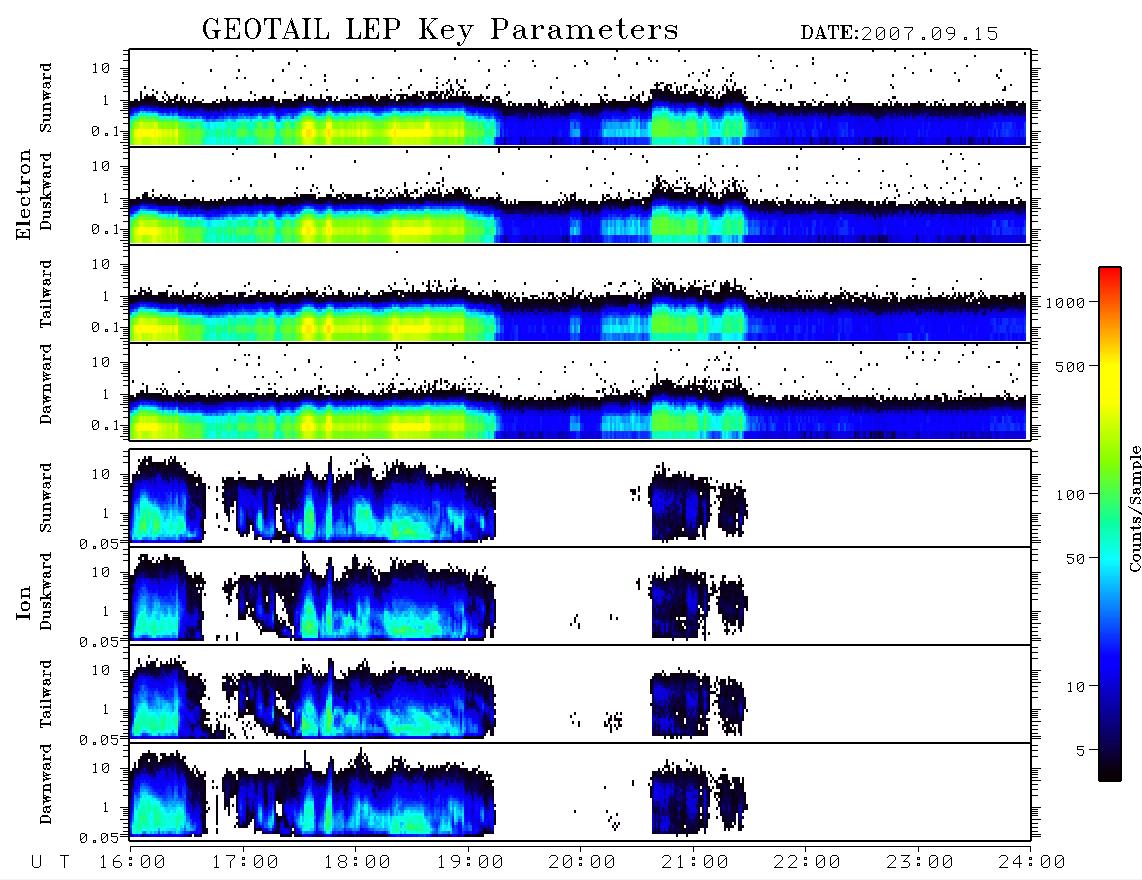This screenshot has width=1142, height=880.
Task: Select the "Ion" group axis label
Action: point(23,602)
